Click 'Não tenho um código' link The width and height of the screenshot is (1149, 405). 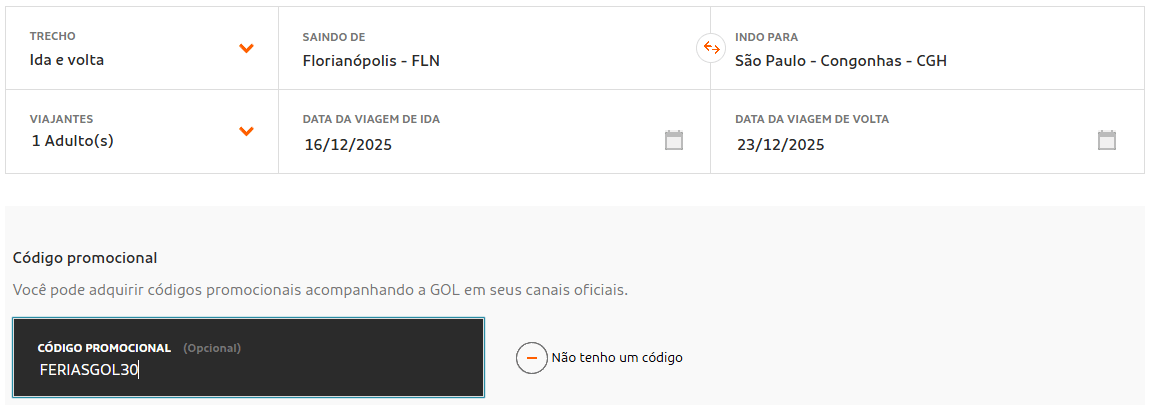(x=617, y=357)
